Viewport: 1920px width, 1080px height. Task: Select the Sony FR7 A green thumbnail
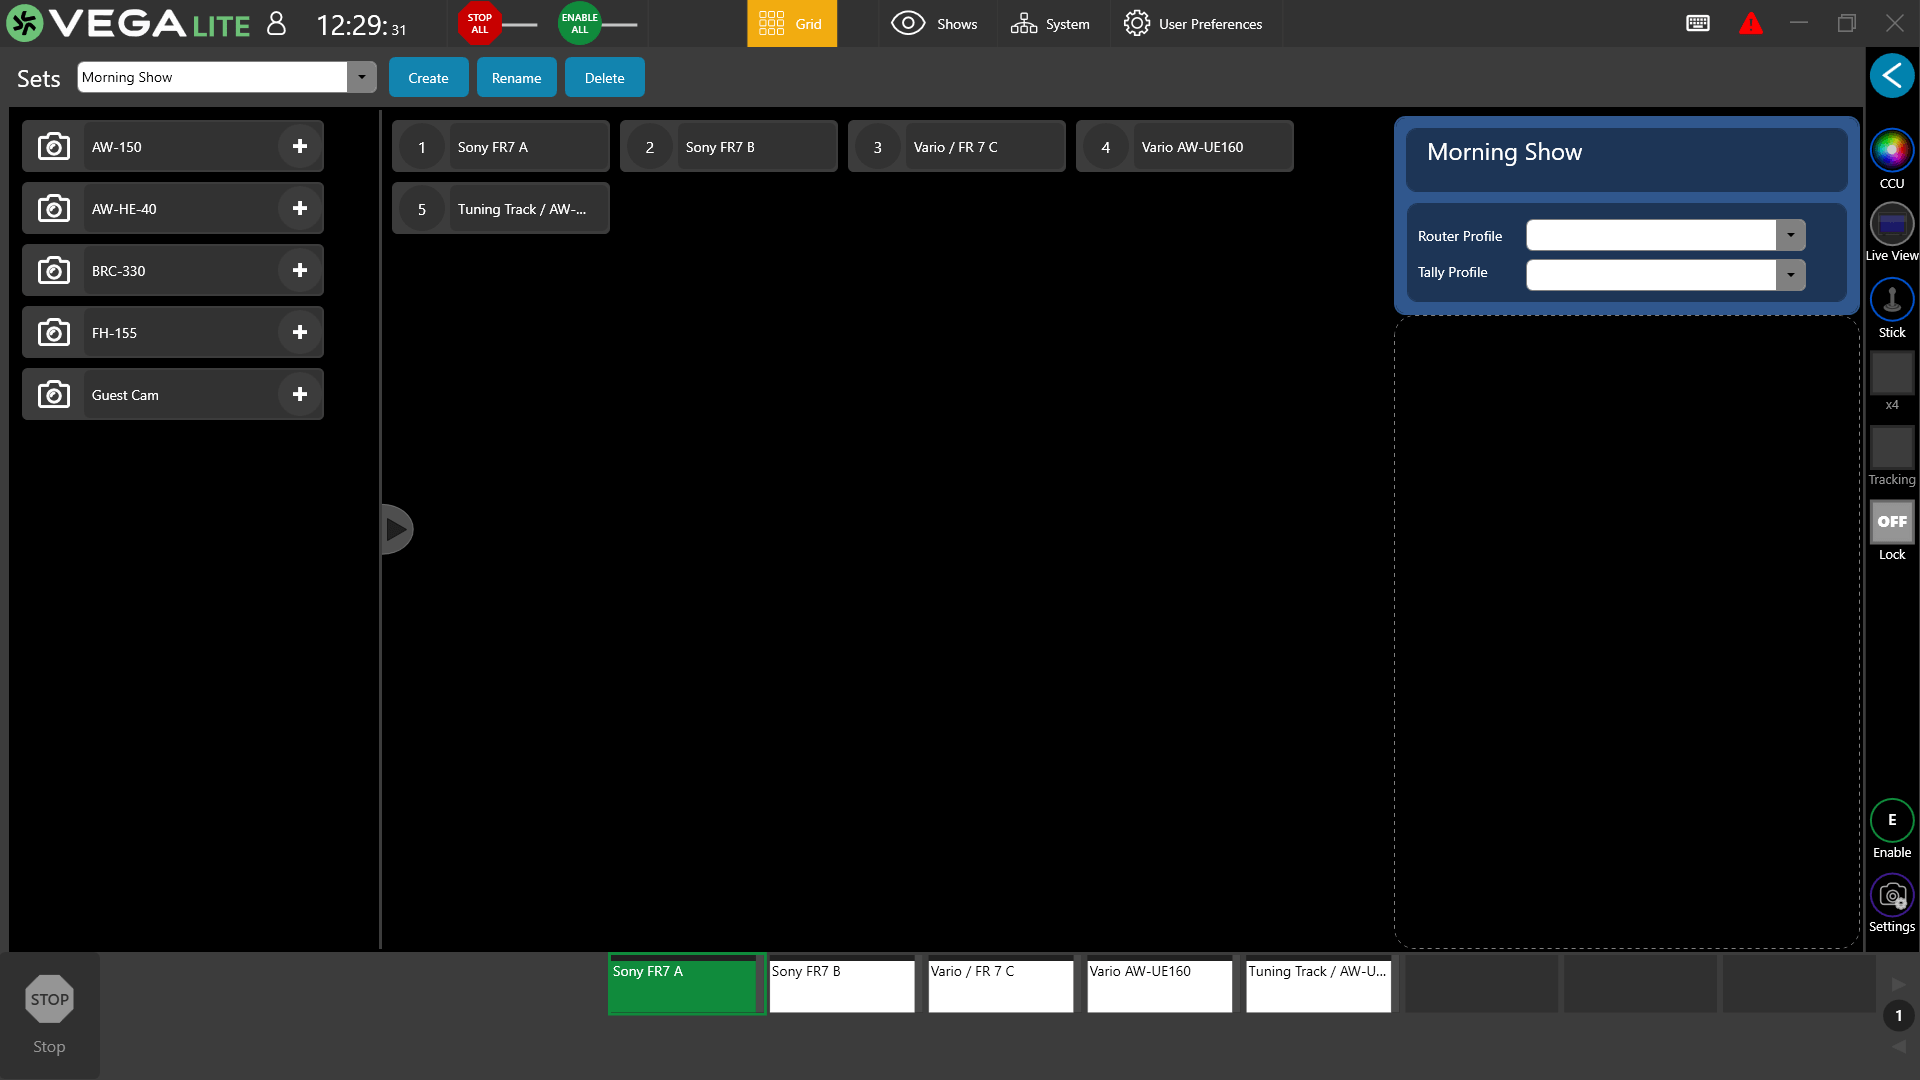(x=686, y=985)
